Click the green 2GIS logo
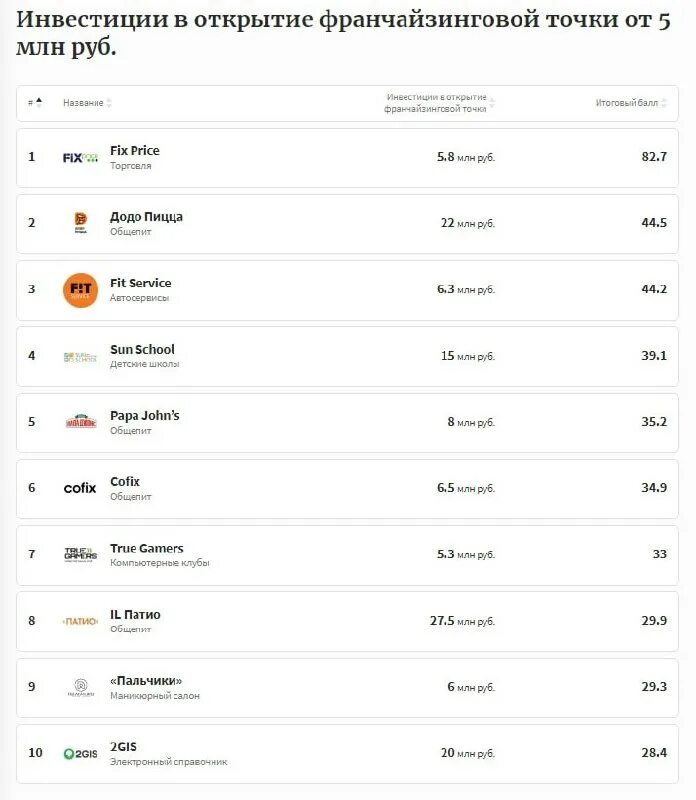Viewport: 696px width, 800px height. (80, 754)
